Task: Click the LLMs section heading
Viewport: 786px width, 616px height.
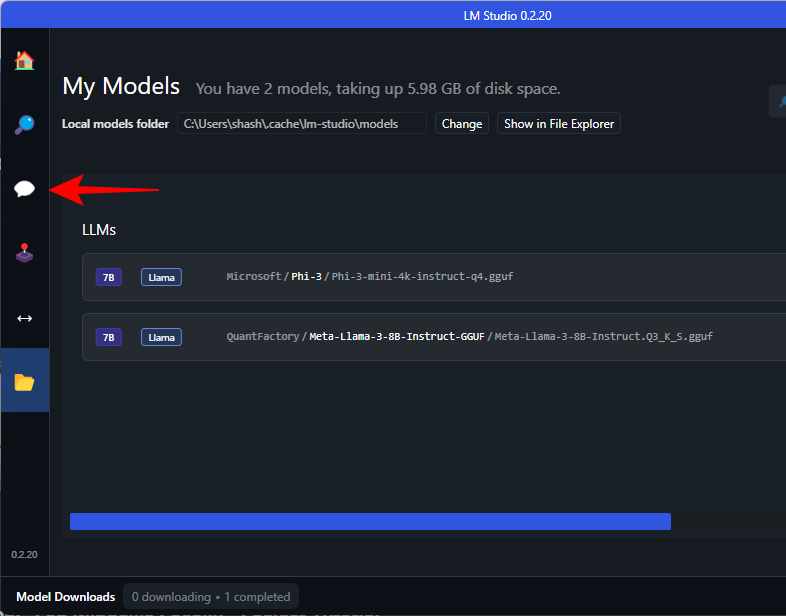Action: pyautogui.click(x=99, y=230)
